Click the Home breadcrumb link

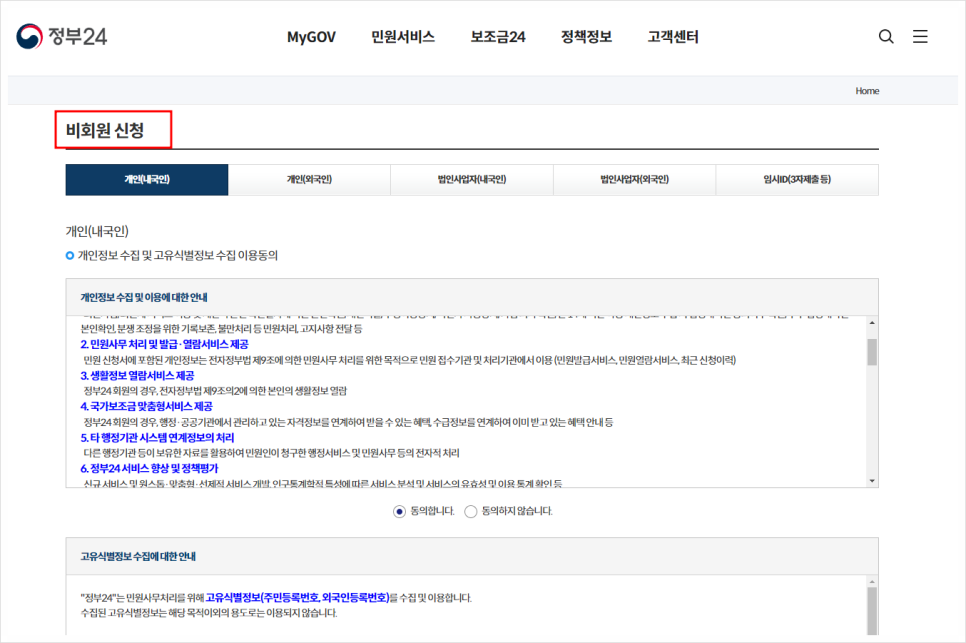pyautogui.click(x=866, y=90)
